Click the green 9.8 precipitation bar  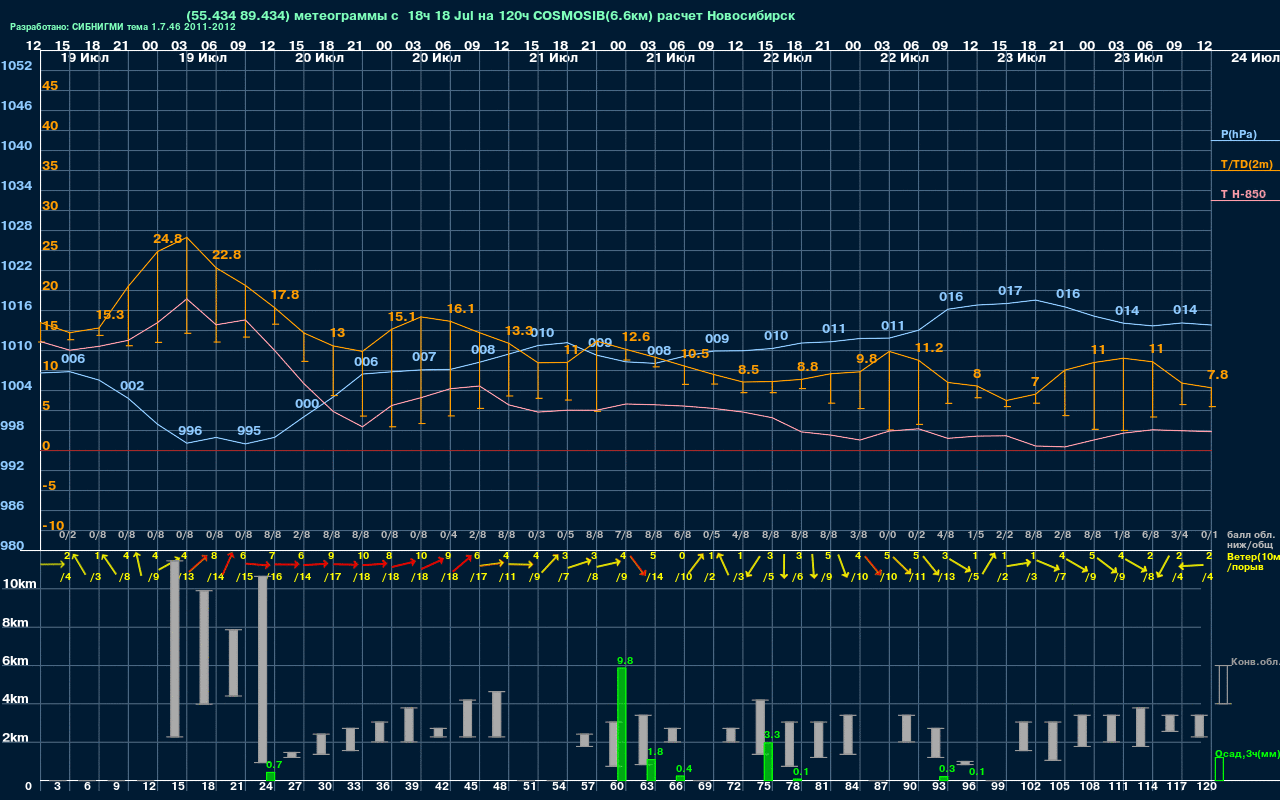(x=622, y=724)
